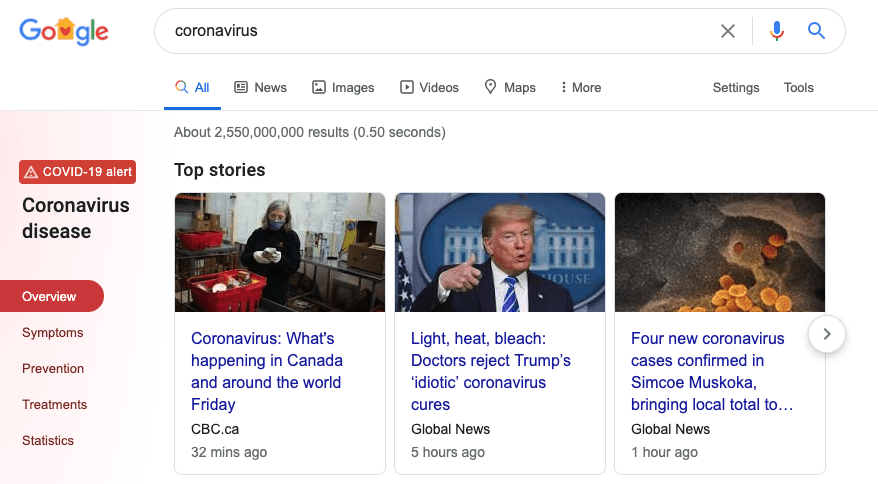This screenshot has width=878, height=484.
Task: Open the Settings menu
Action: tap(736, 87)
